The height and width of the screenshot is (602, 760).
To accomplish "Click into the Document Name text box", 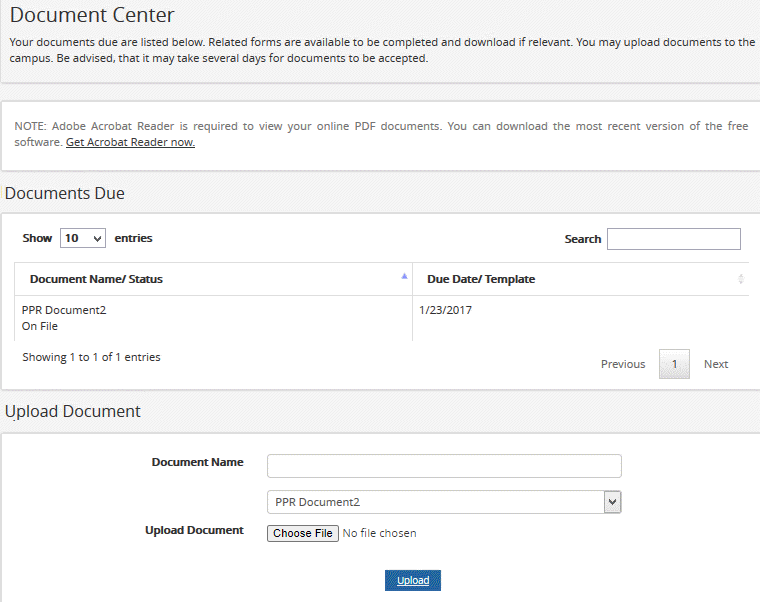I will (x=444, y=466).
